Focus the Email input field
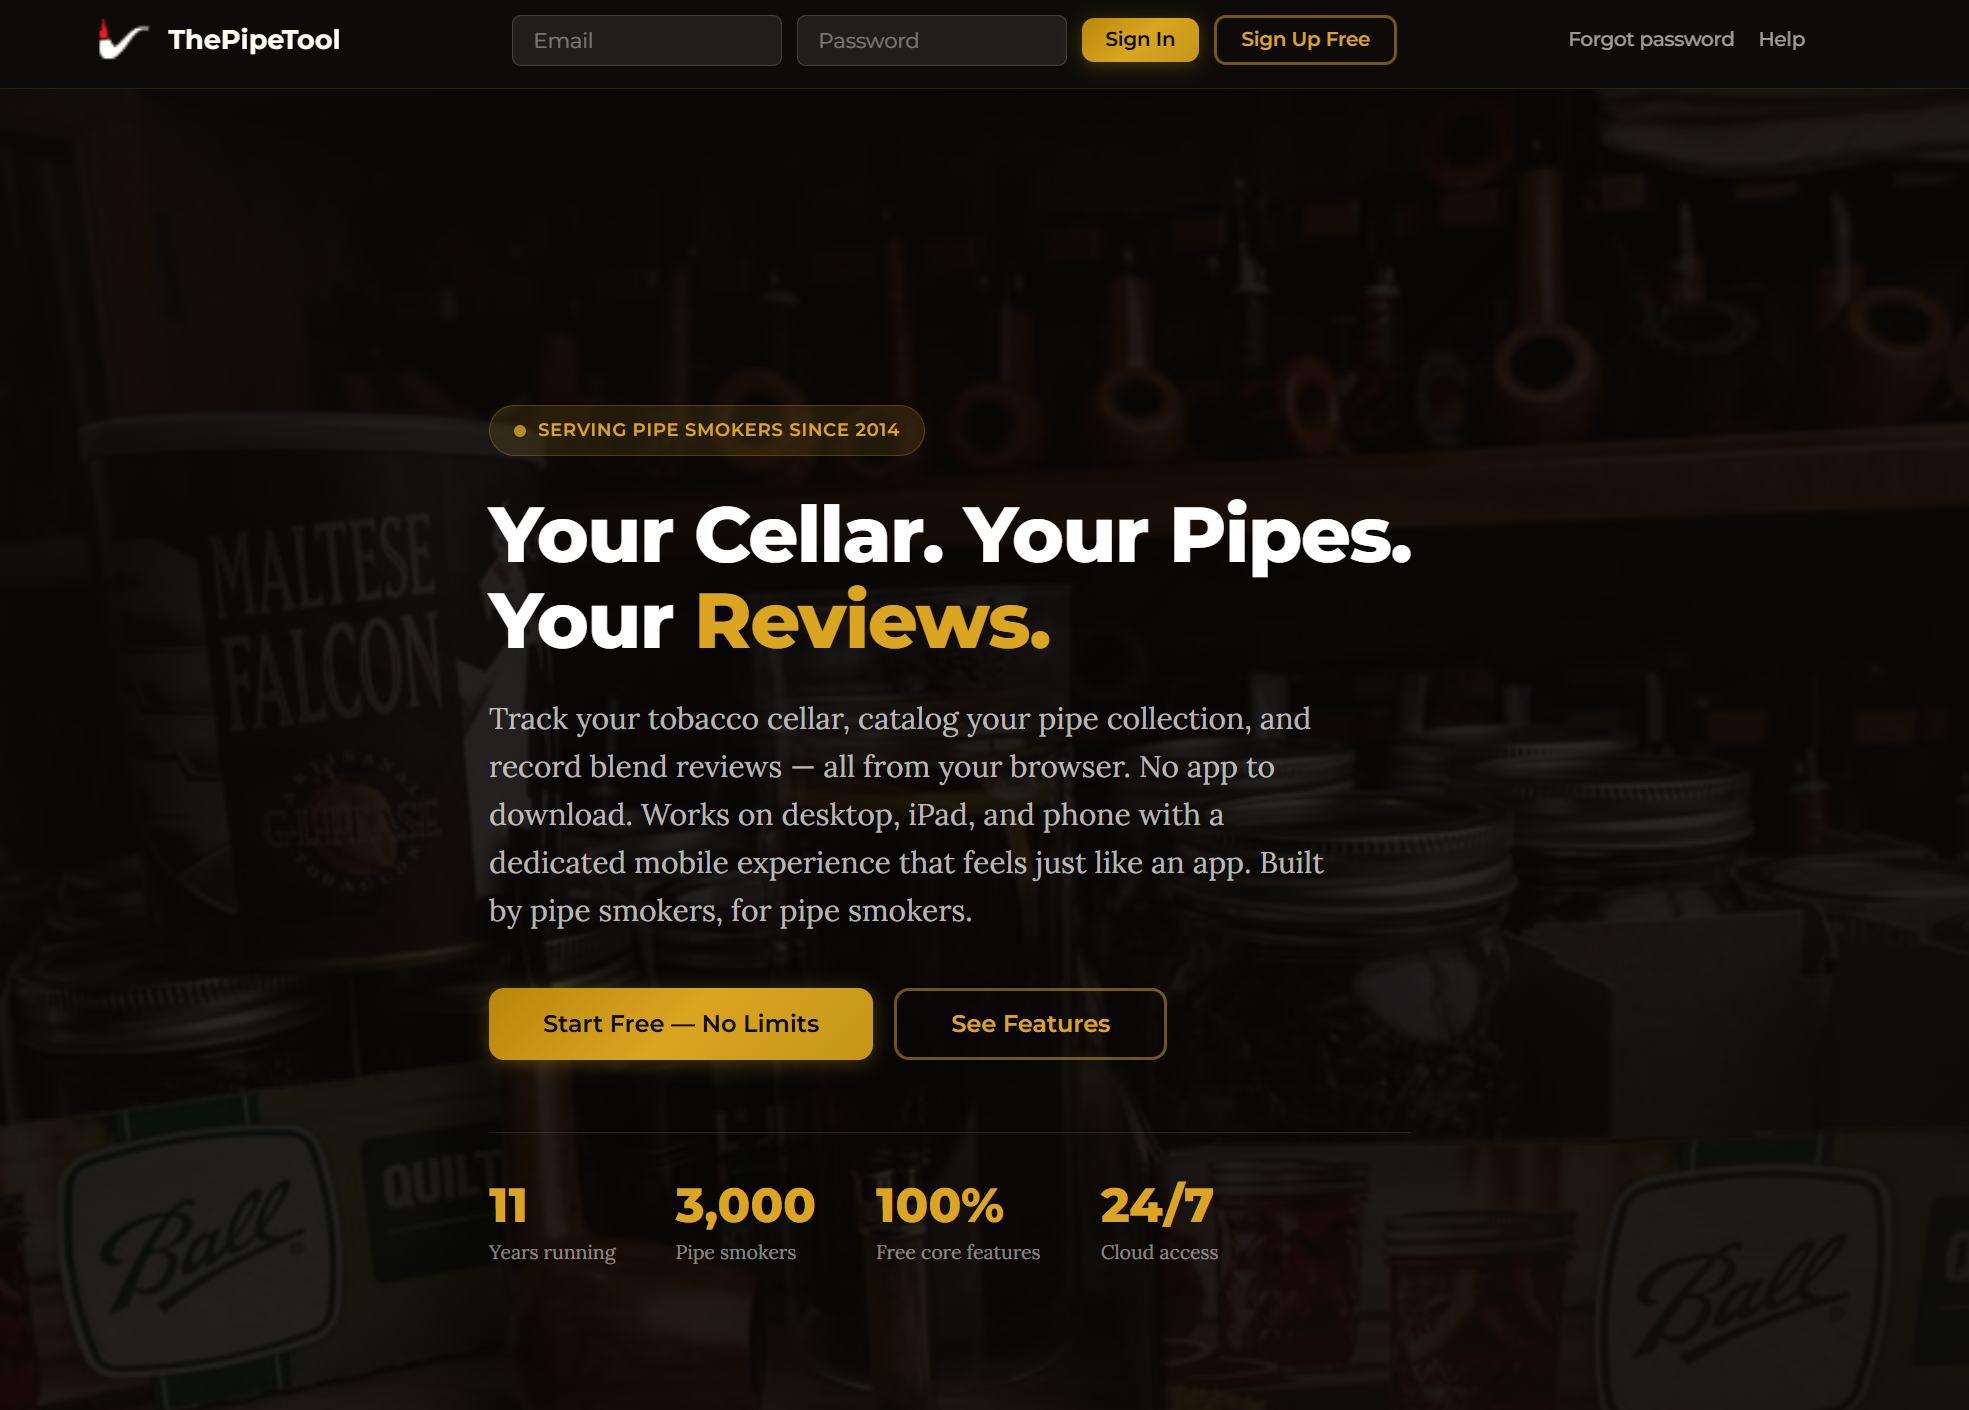 (647, 40)
